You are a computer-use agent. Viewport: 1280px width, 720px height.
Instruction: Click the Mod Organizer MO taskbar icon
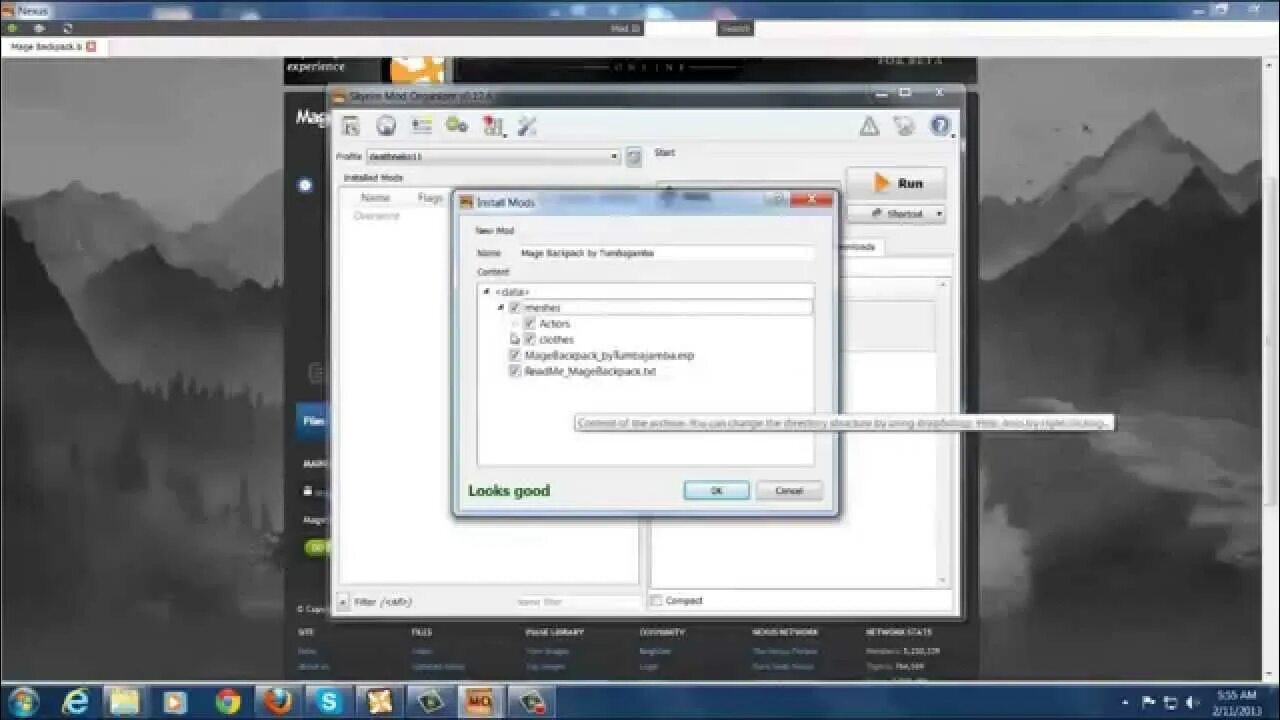pos(479,702)
